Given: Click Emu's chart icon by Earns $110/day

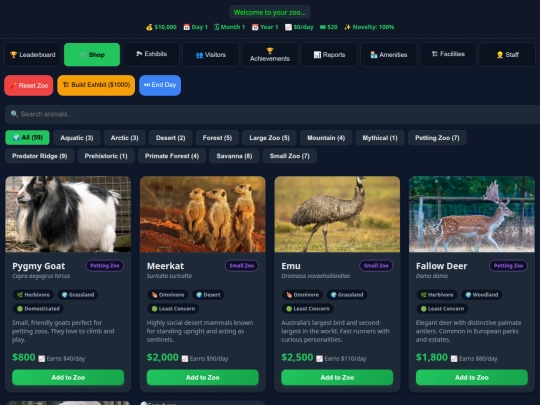Looking at the screenshot, I should (x=320, y=359).
